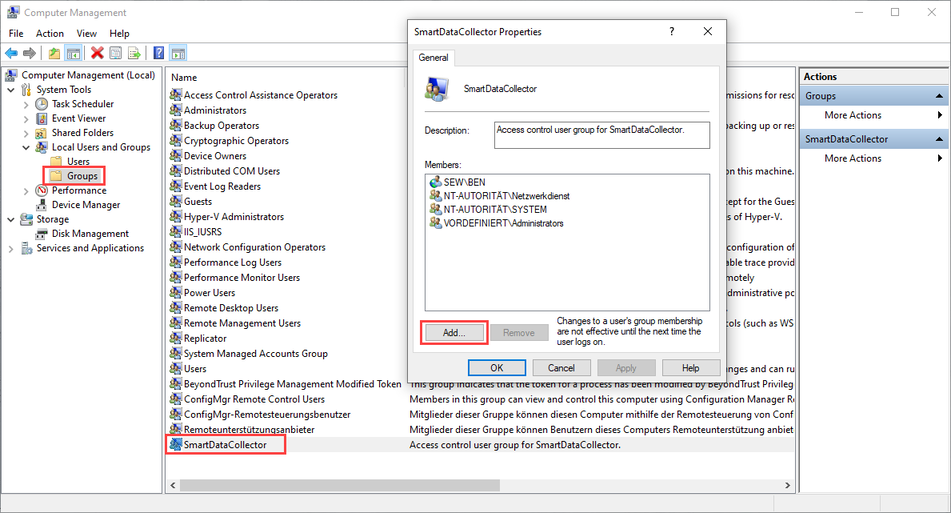Toggle Show/Hide Console Tree toolbar icon
Image resolution: width=951 pixels, height=513 pixels.
72,53
